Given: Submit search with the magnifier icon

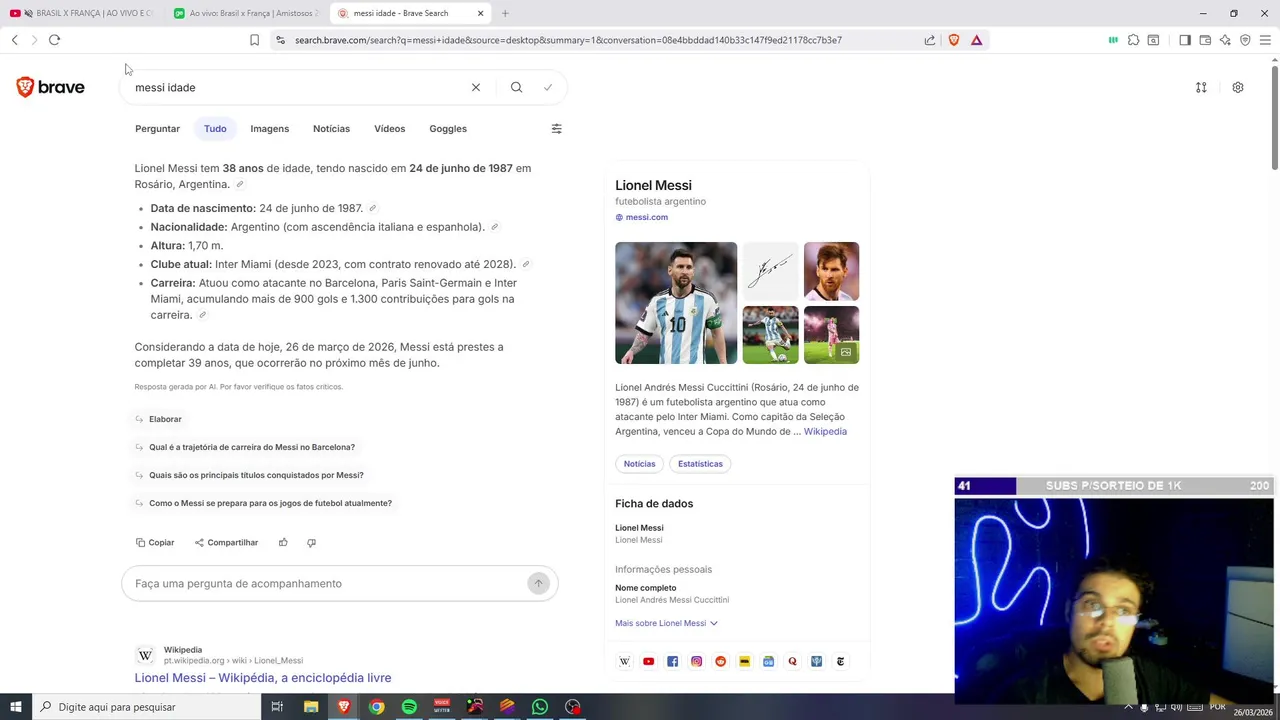Looking at the screenshot, I should [516, 87].
